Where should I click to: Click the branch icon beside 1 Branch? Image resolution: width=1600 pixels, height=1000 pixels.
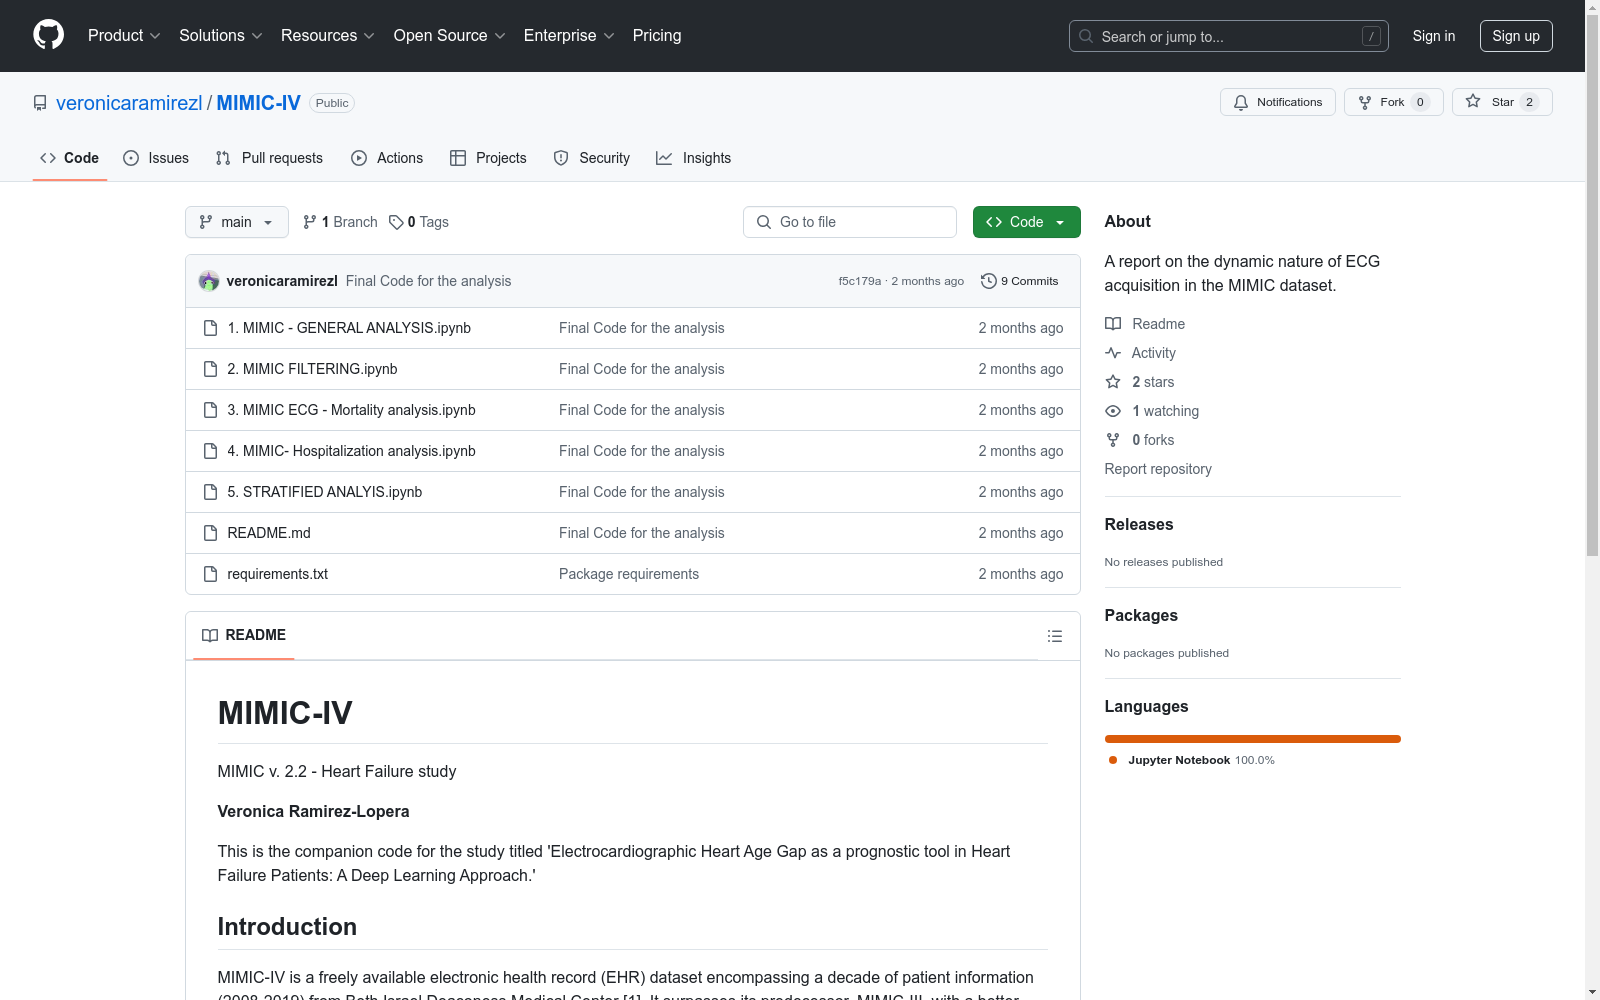pos(310,222)
